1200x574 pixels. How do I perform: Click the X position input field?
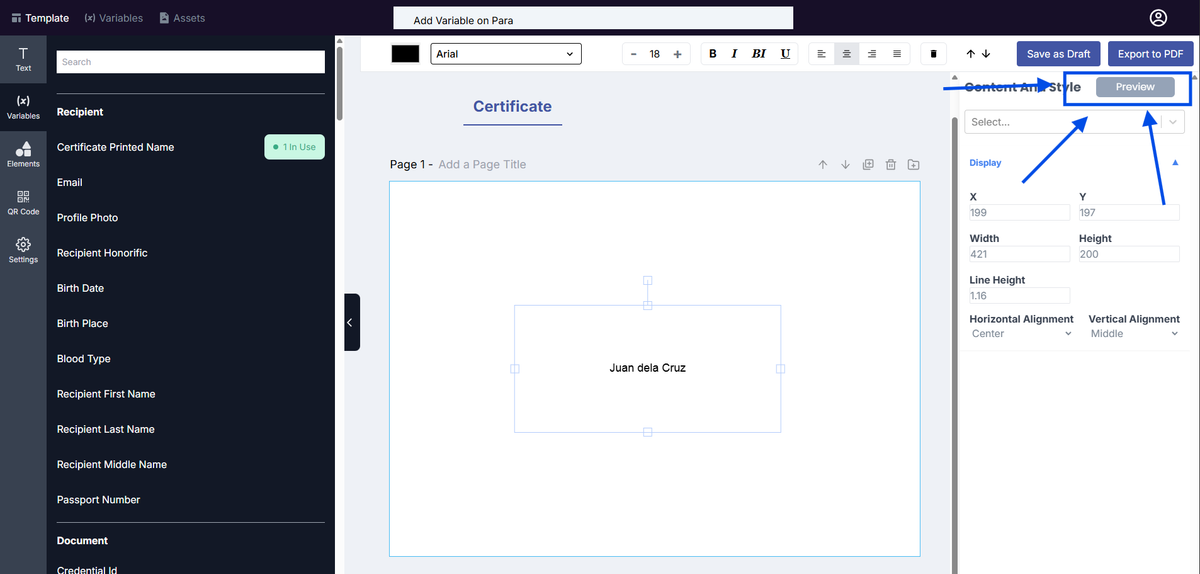click(x=1020, y=213)
